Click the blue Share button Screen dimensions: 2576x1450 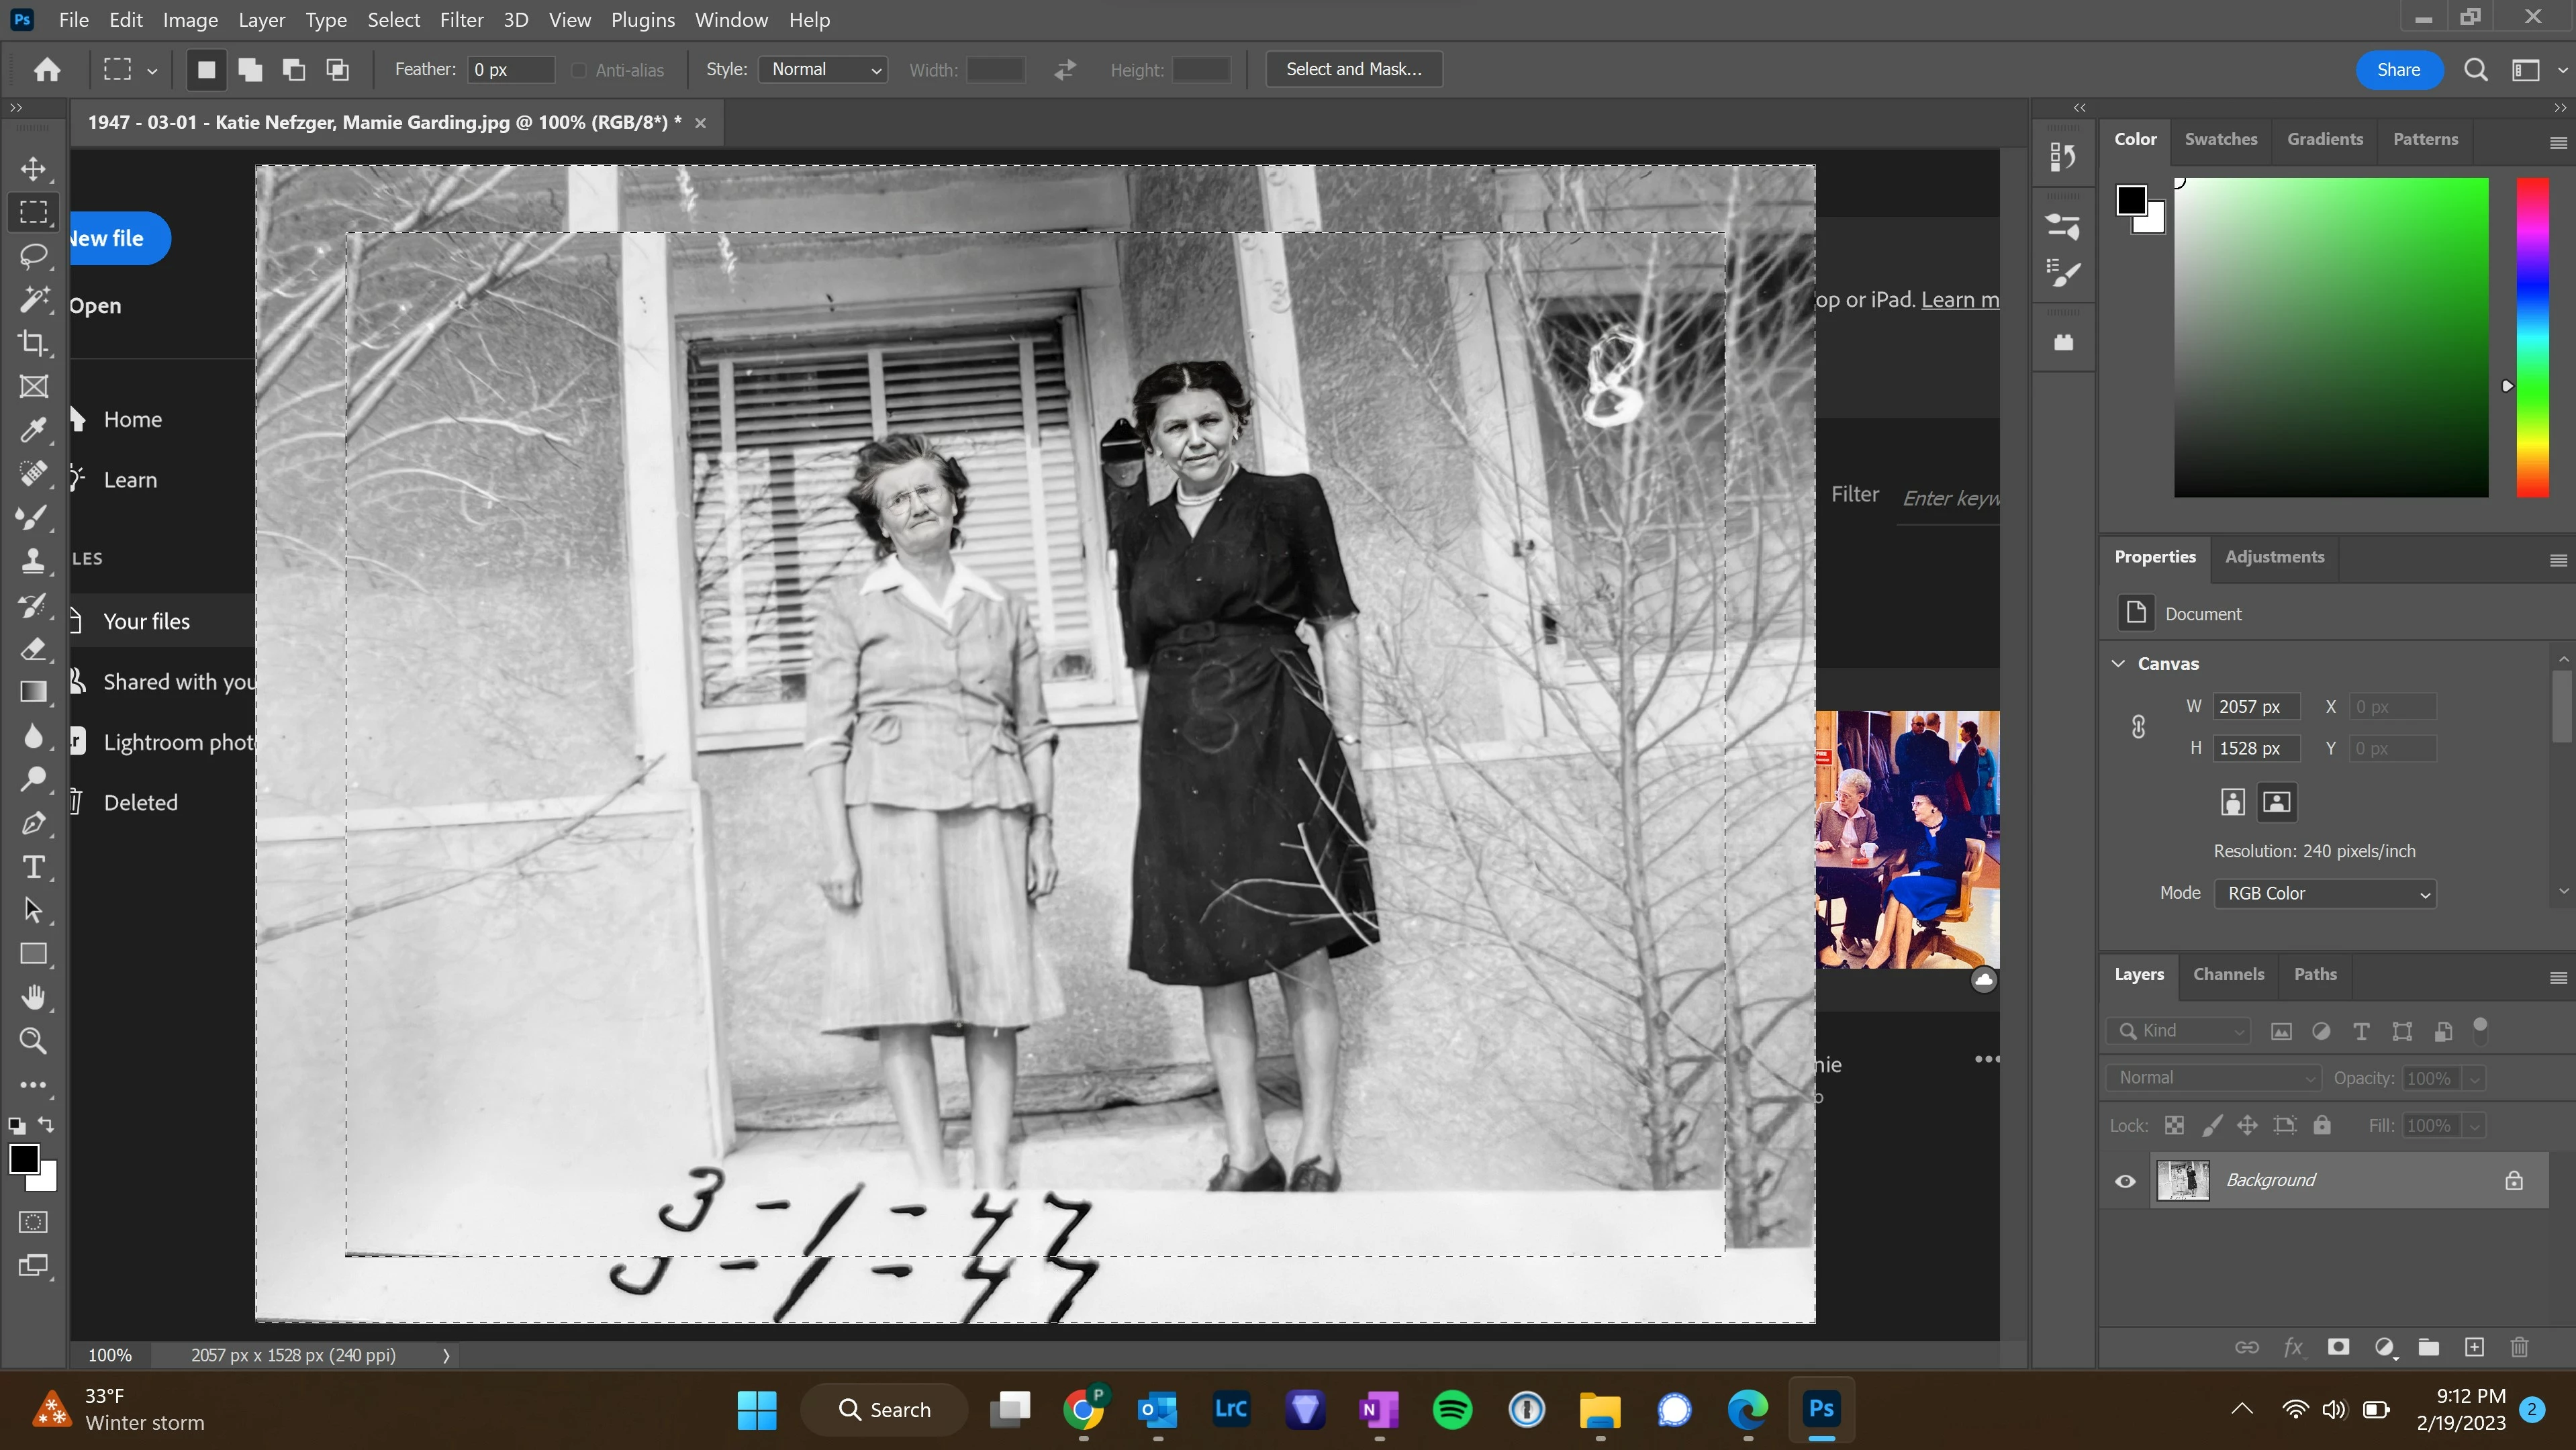pyautogui.click(x=2398, y=70)
